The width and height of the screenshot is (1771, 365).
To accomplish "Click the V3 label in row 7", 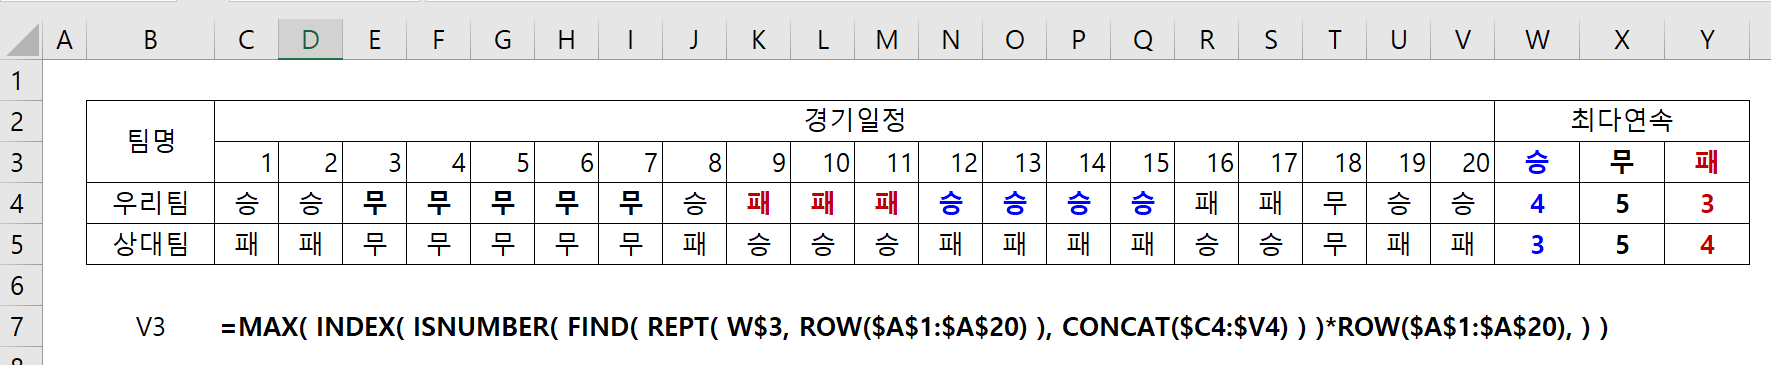I will pos(150,327).
